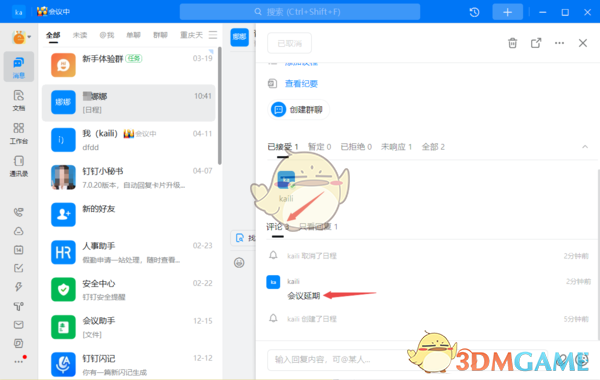Open the Workbench (工作台) sidebar section
Viewport: 600px width, 380px height.
(x=19, y=133)
